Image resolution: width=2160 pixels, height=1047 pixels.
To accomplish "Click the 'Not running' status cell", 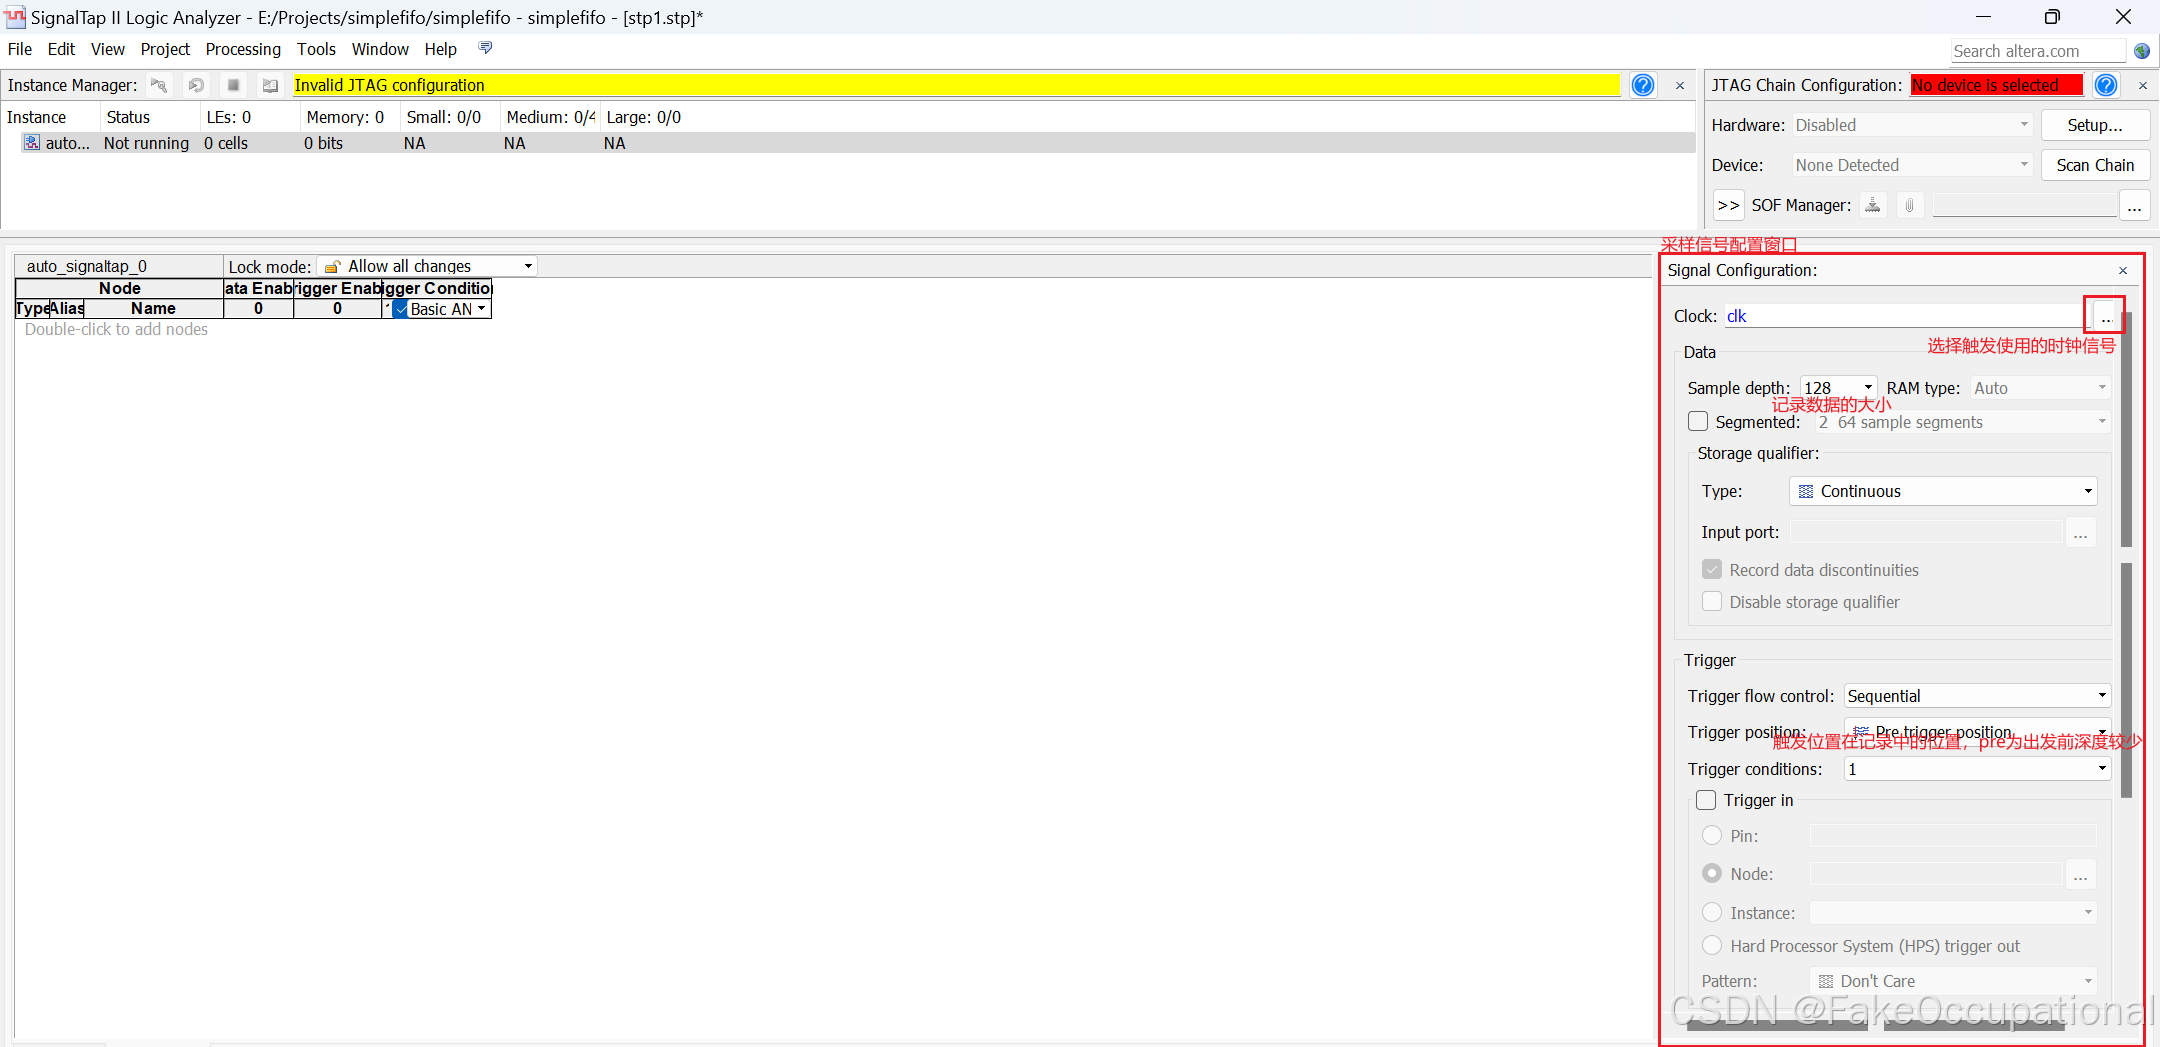I will 146,143.
